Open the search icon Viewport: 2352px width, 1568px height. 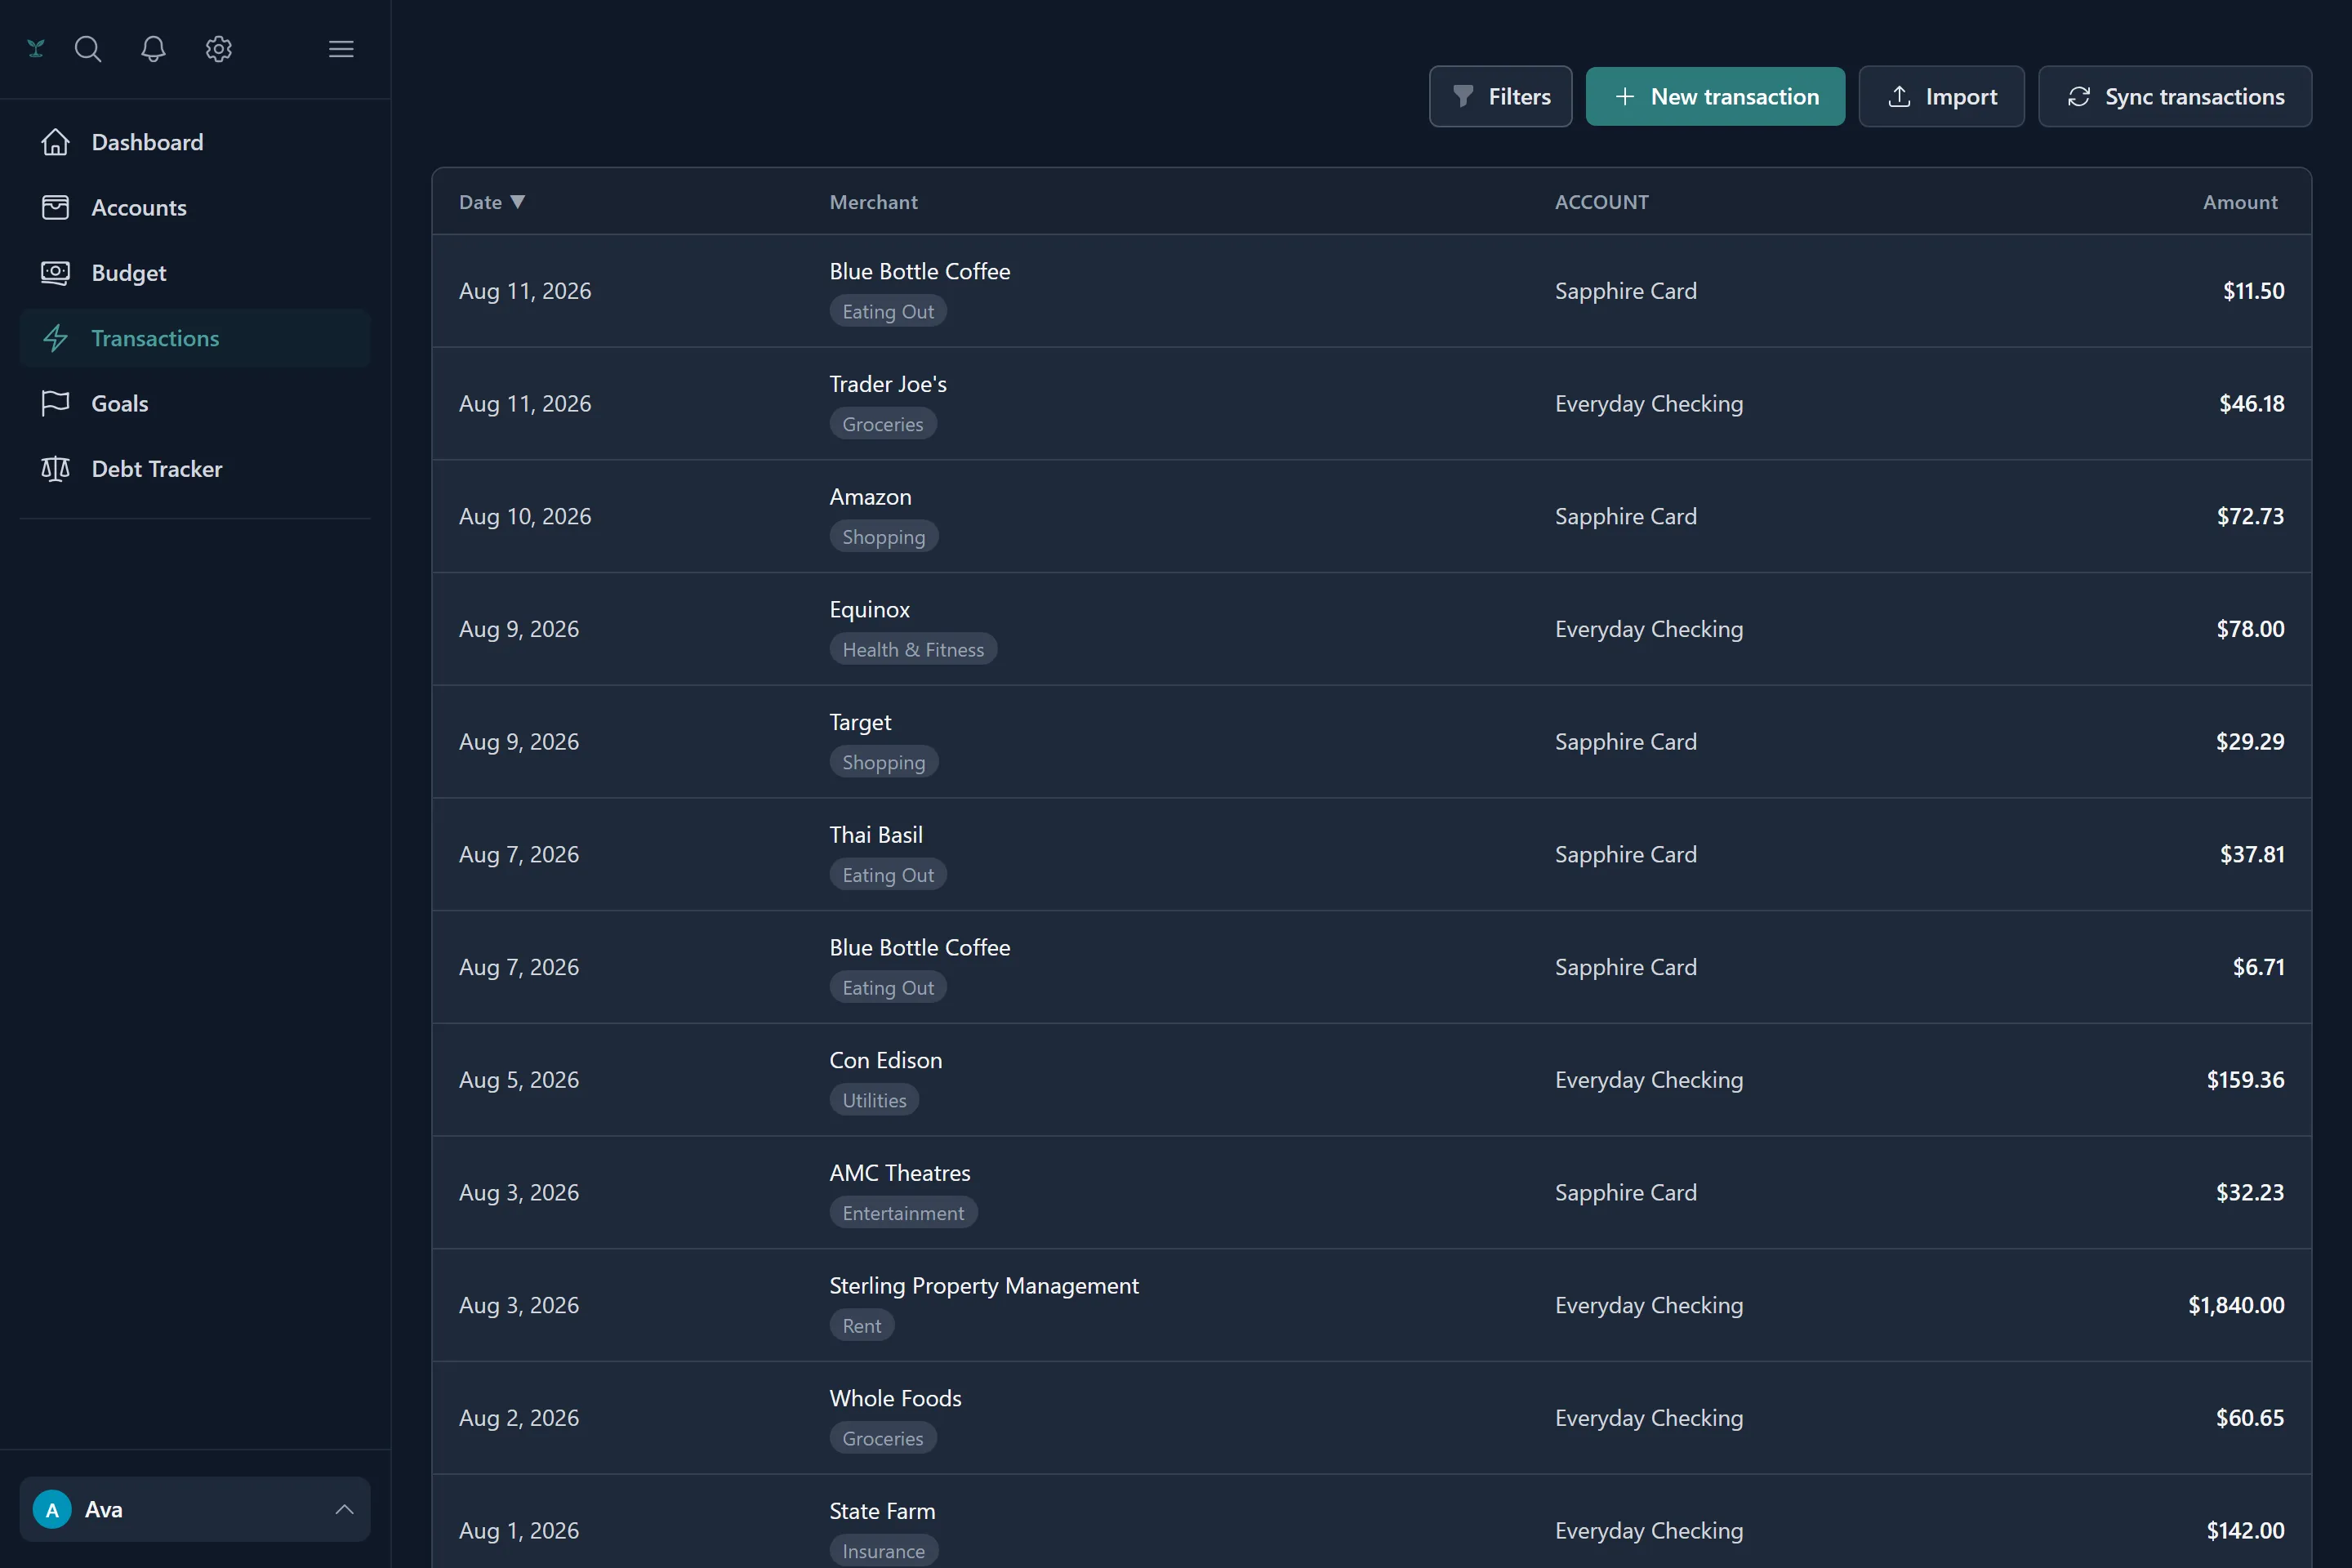pyautogui.click(x=88, y=48)
